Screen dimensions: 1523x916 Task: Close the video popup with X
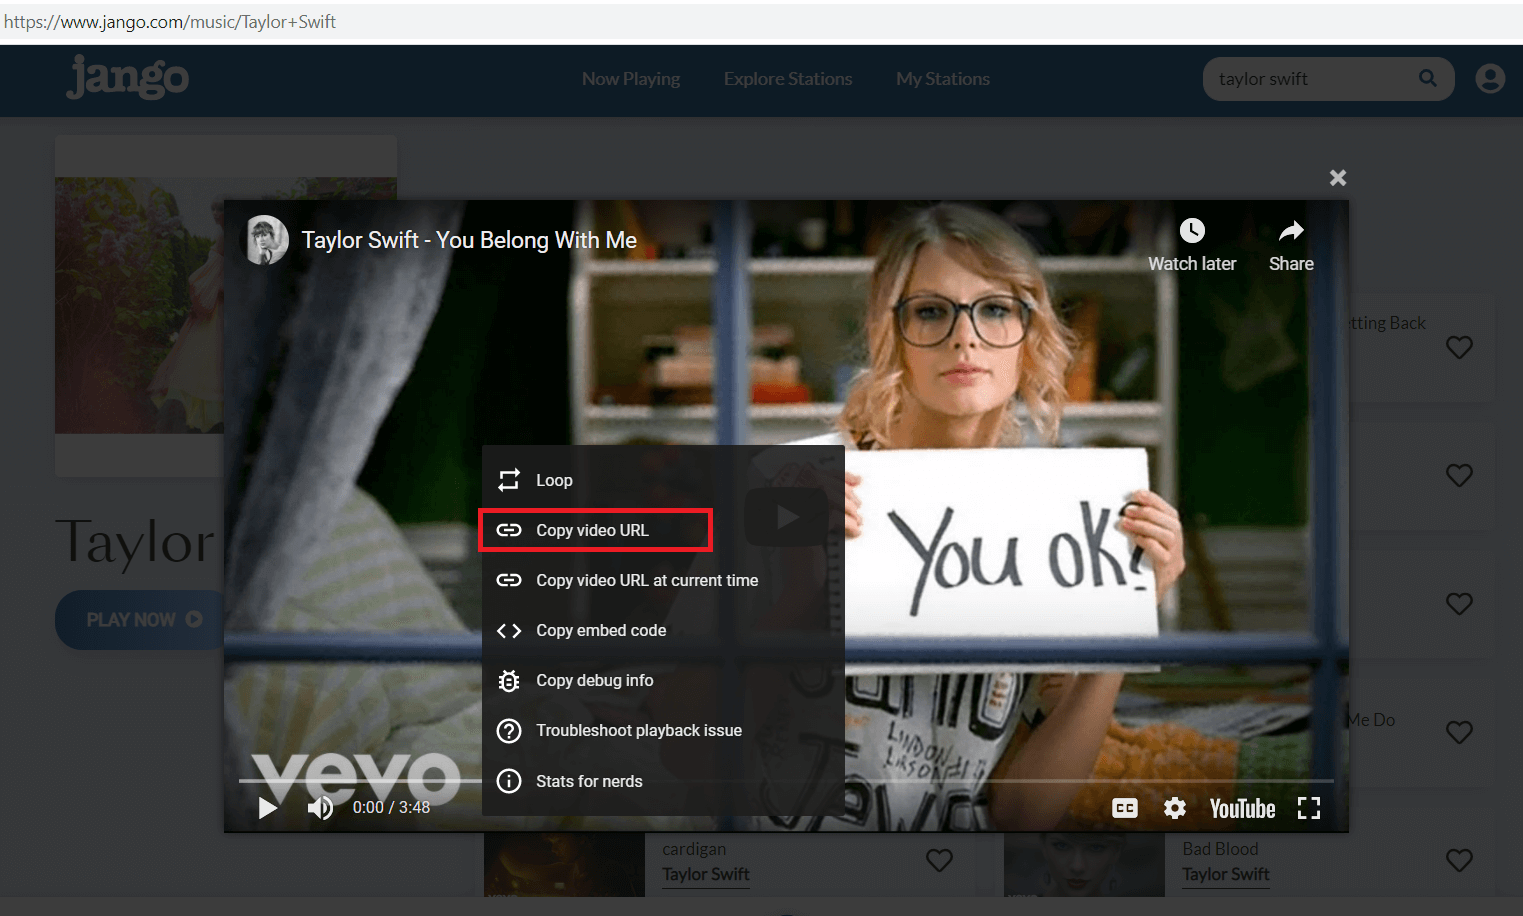pos(1338,178)
